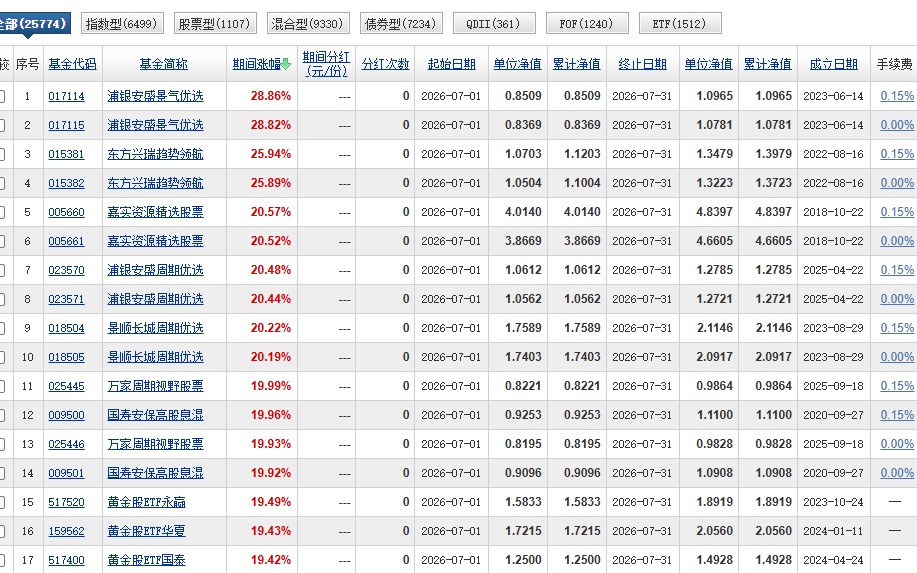Viewport: 917px width, 573px height.
Task: Sort by 期间涨幅 green arrow
Action: (x=286, y=64)
